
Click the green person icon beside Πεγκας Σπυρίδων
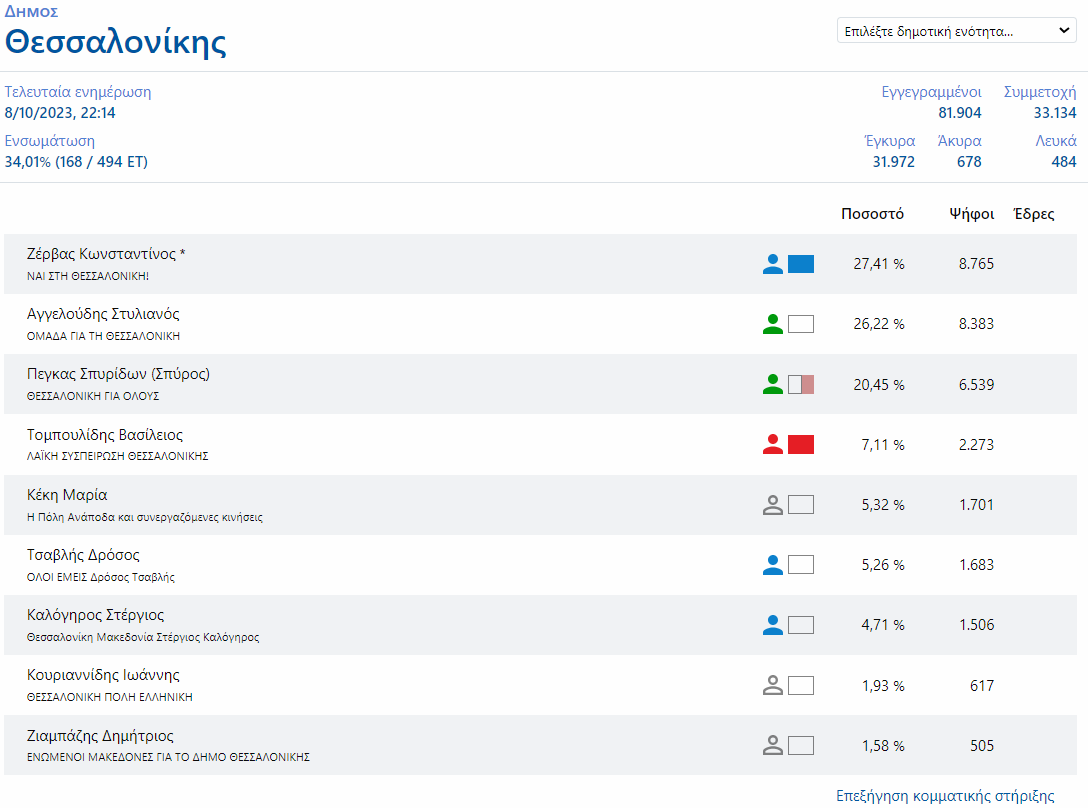coord(772,384)
